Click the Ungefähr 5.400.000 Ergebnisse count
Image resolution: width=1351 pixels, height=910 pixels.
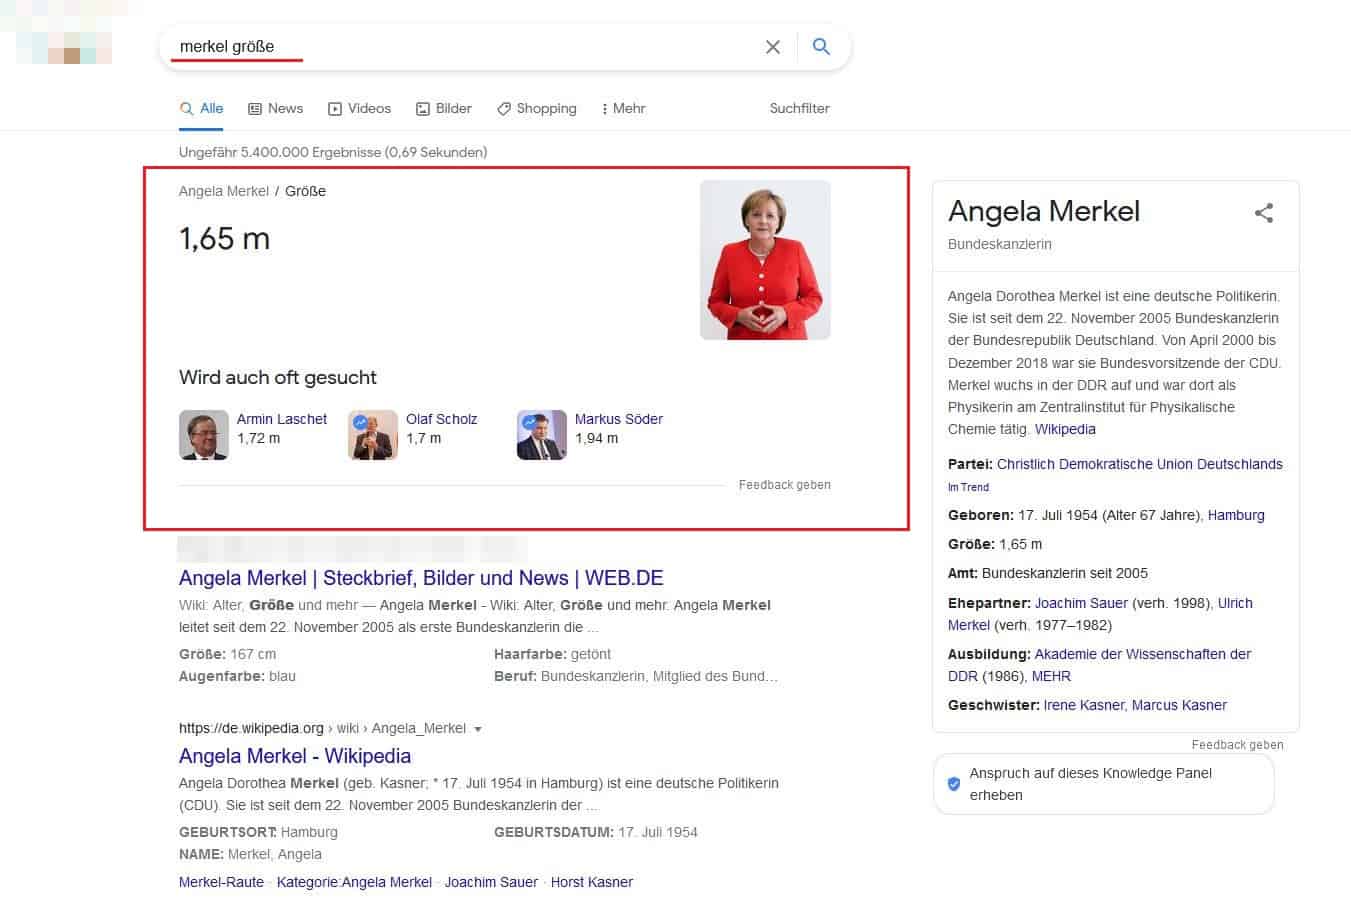point(333,152)
